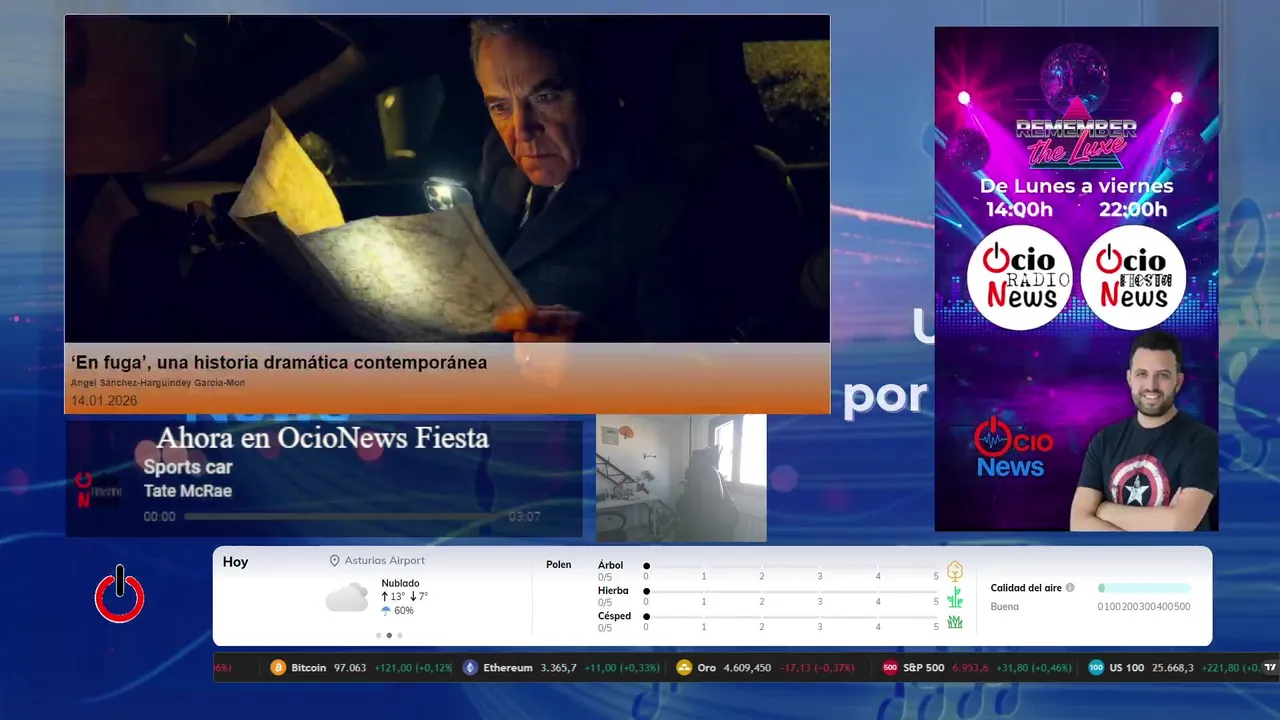Click the presenter photo in the banner
The image size is (1280, 720).
click(1145, 432)
